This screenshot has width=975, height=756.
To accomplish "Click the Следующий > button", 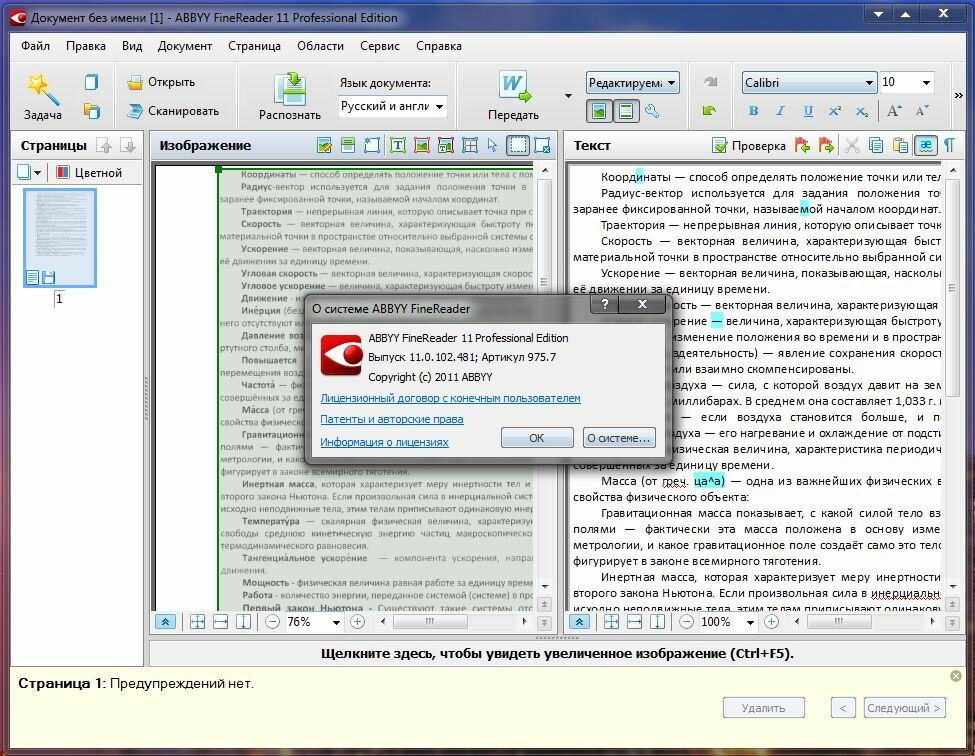I will tap(904, 708).
